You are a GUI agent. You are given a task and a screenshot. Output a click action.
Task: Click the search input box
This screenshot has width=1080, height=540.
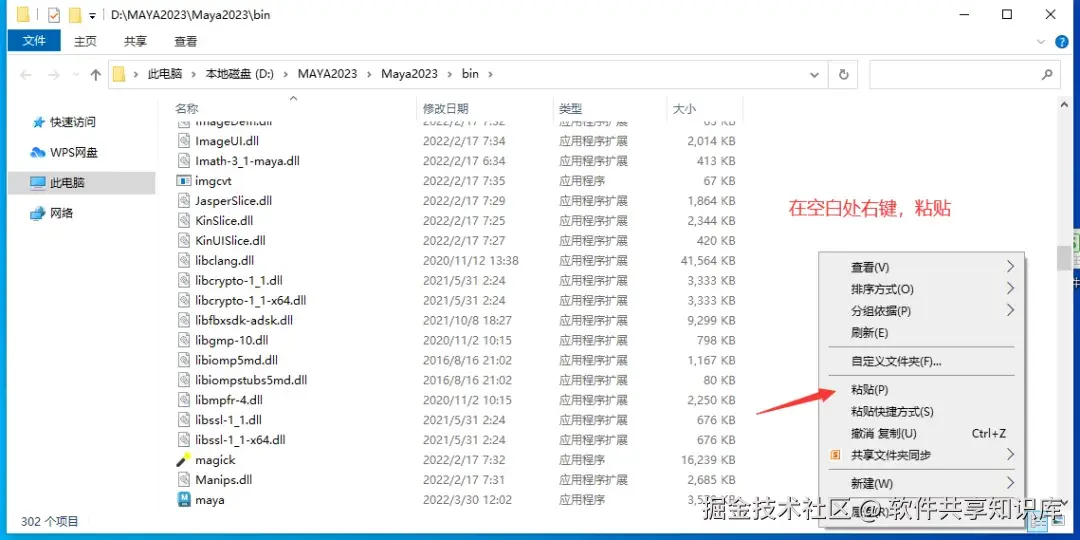click(964, 74)
